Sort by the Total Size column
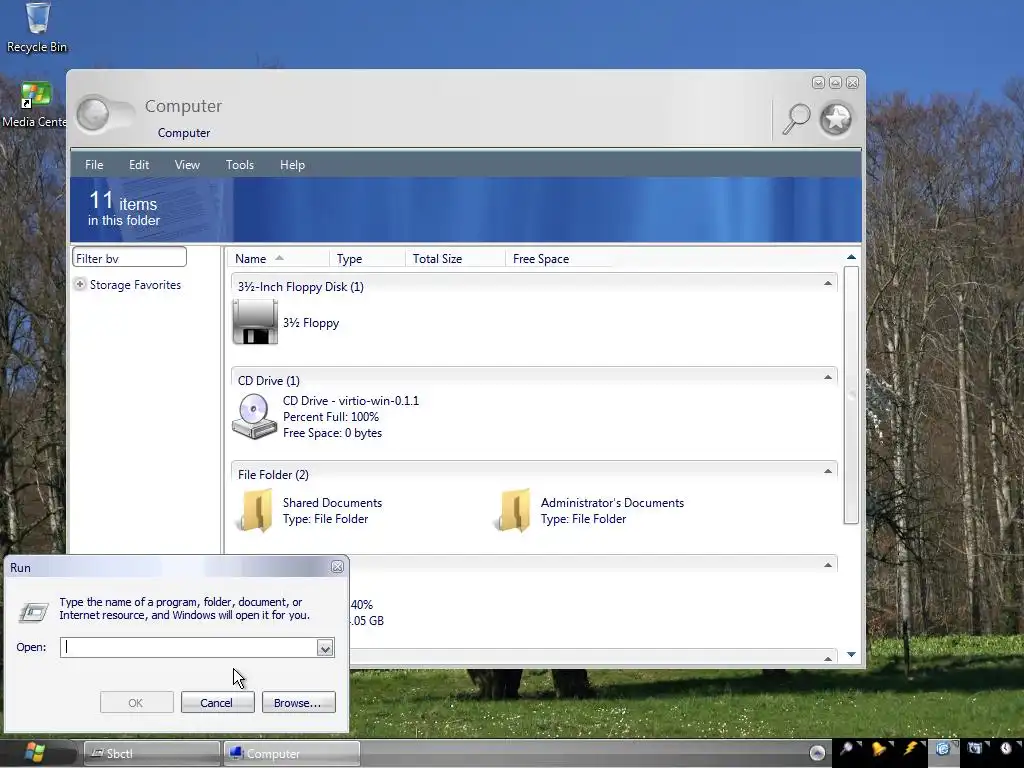 455,259
